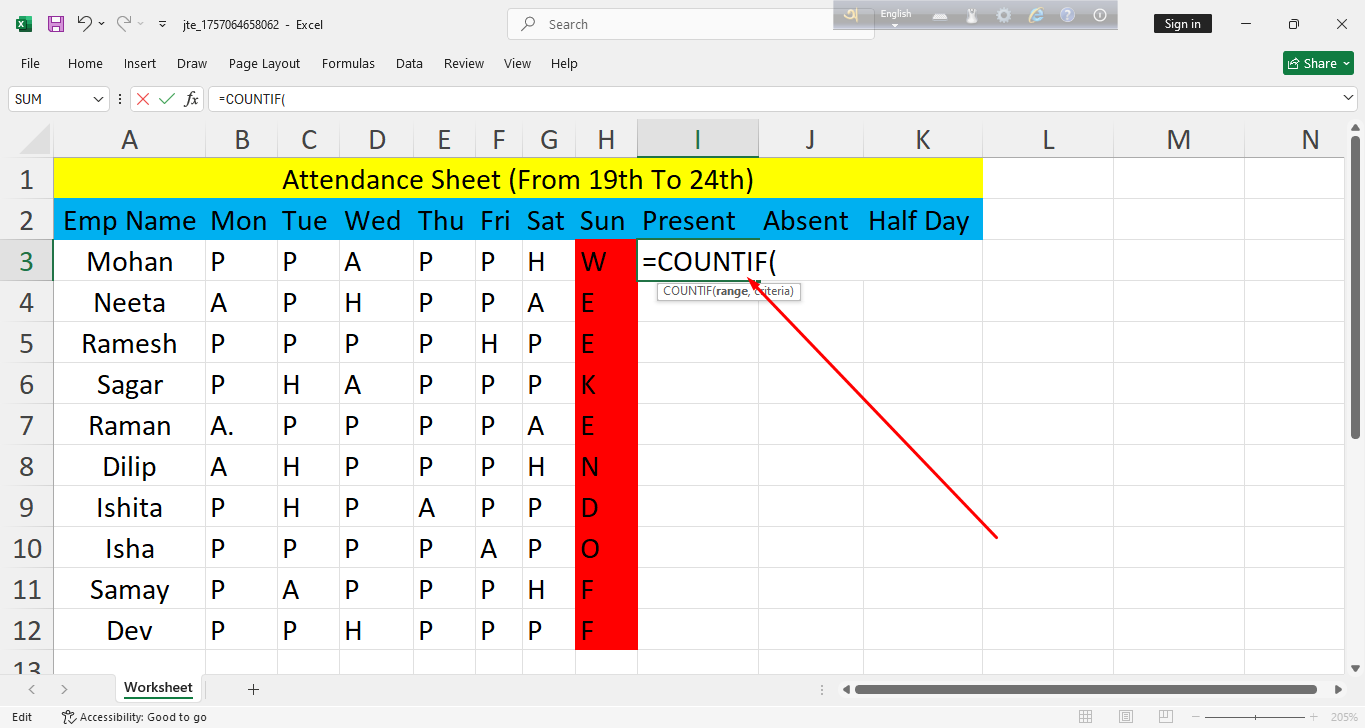Confirm the formula with the Enter checkmark

tap(167, 99)
